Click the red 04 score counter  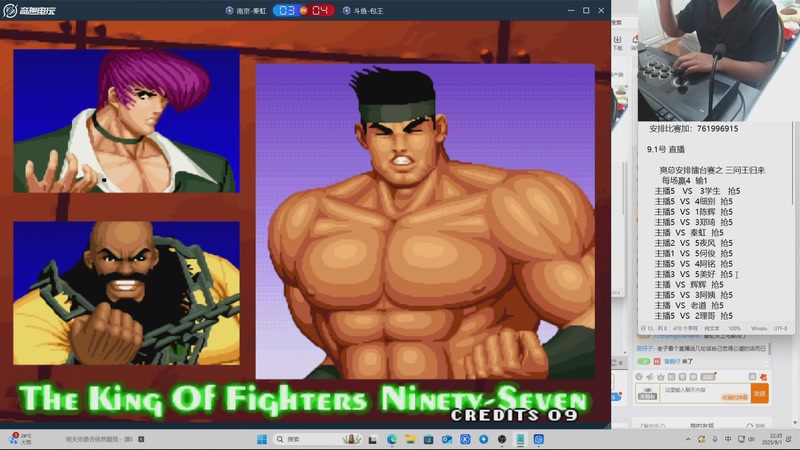point(320,11)
